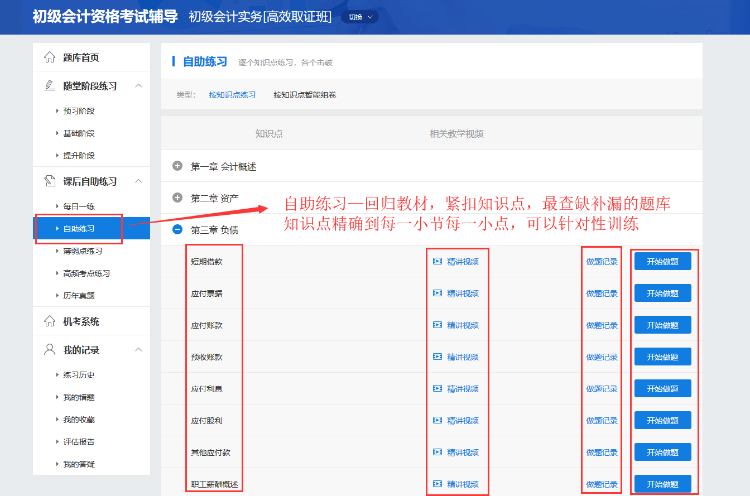Click the video icon for 应付账款

pyautogui.click(x=437, y=325)
